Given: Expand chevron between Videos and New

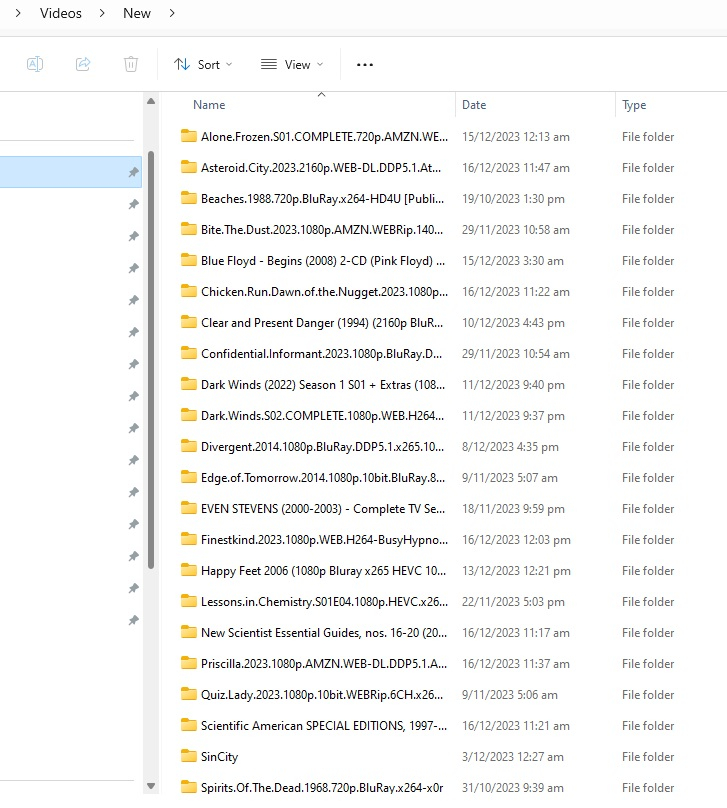Looking at the screenshot, I should 102,13.
